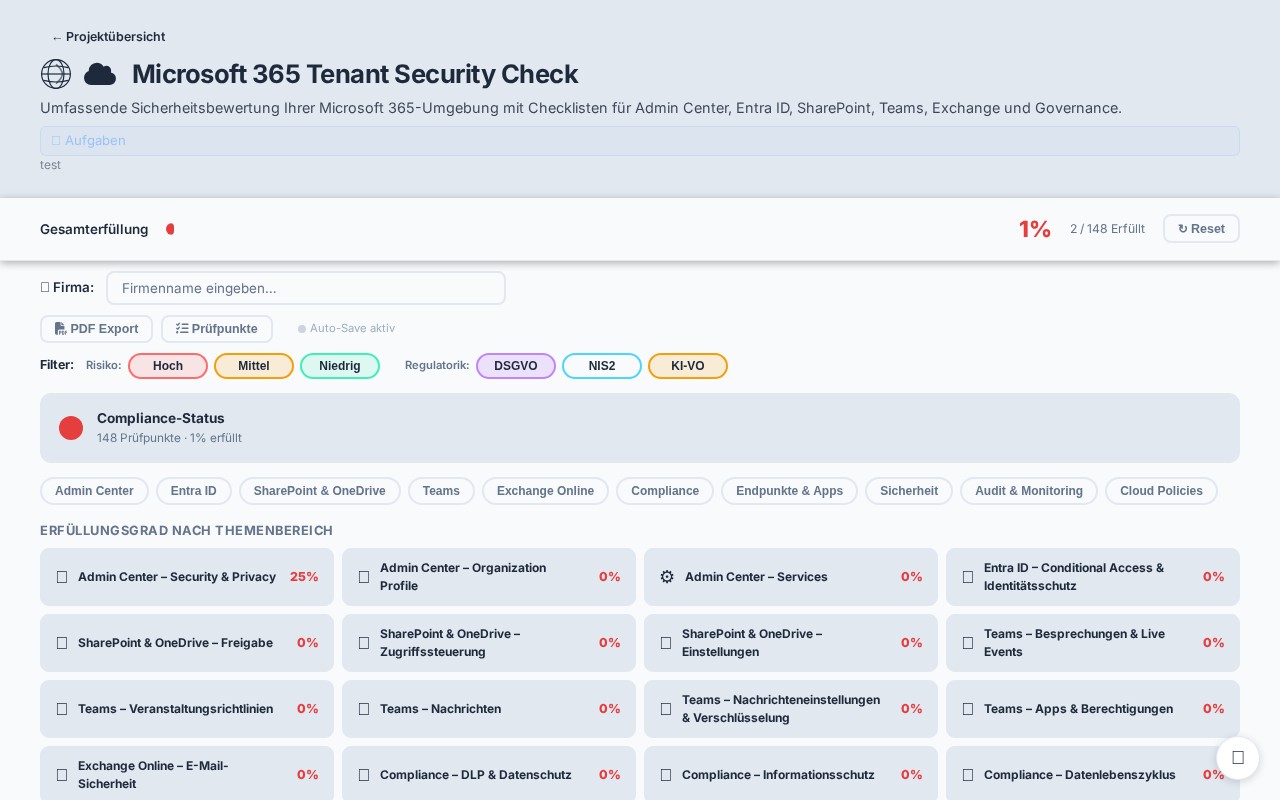Screen dimensions: 1280x800
Task: Open the SharePoint & OneDrive – Zugriffssteuerung card
Action: point(489,643)
